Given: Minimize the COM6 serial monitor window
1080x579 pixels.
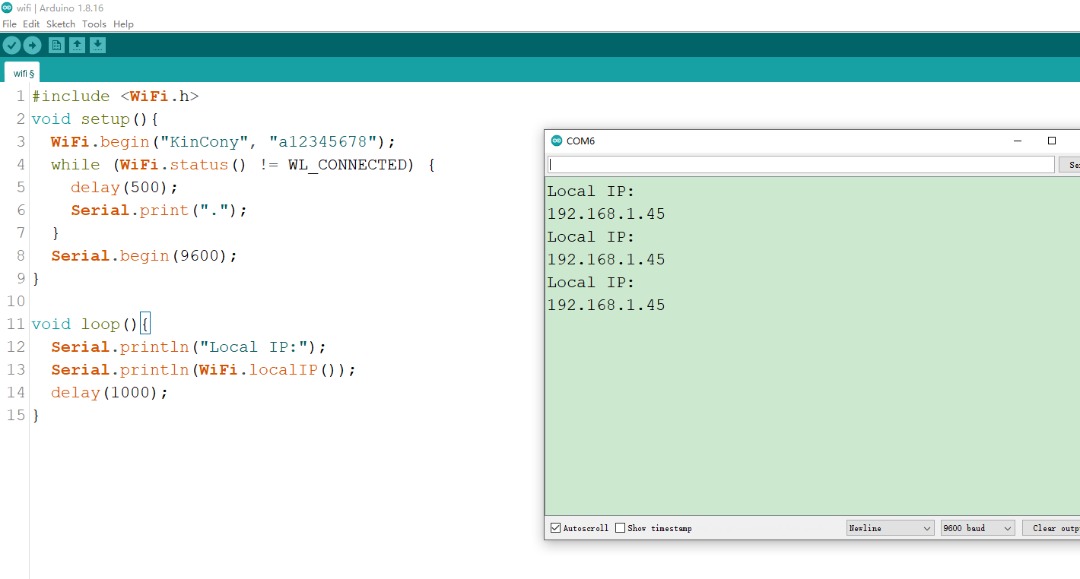Looking at the screenshot, I should [x=1017, y=141].
